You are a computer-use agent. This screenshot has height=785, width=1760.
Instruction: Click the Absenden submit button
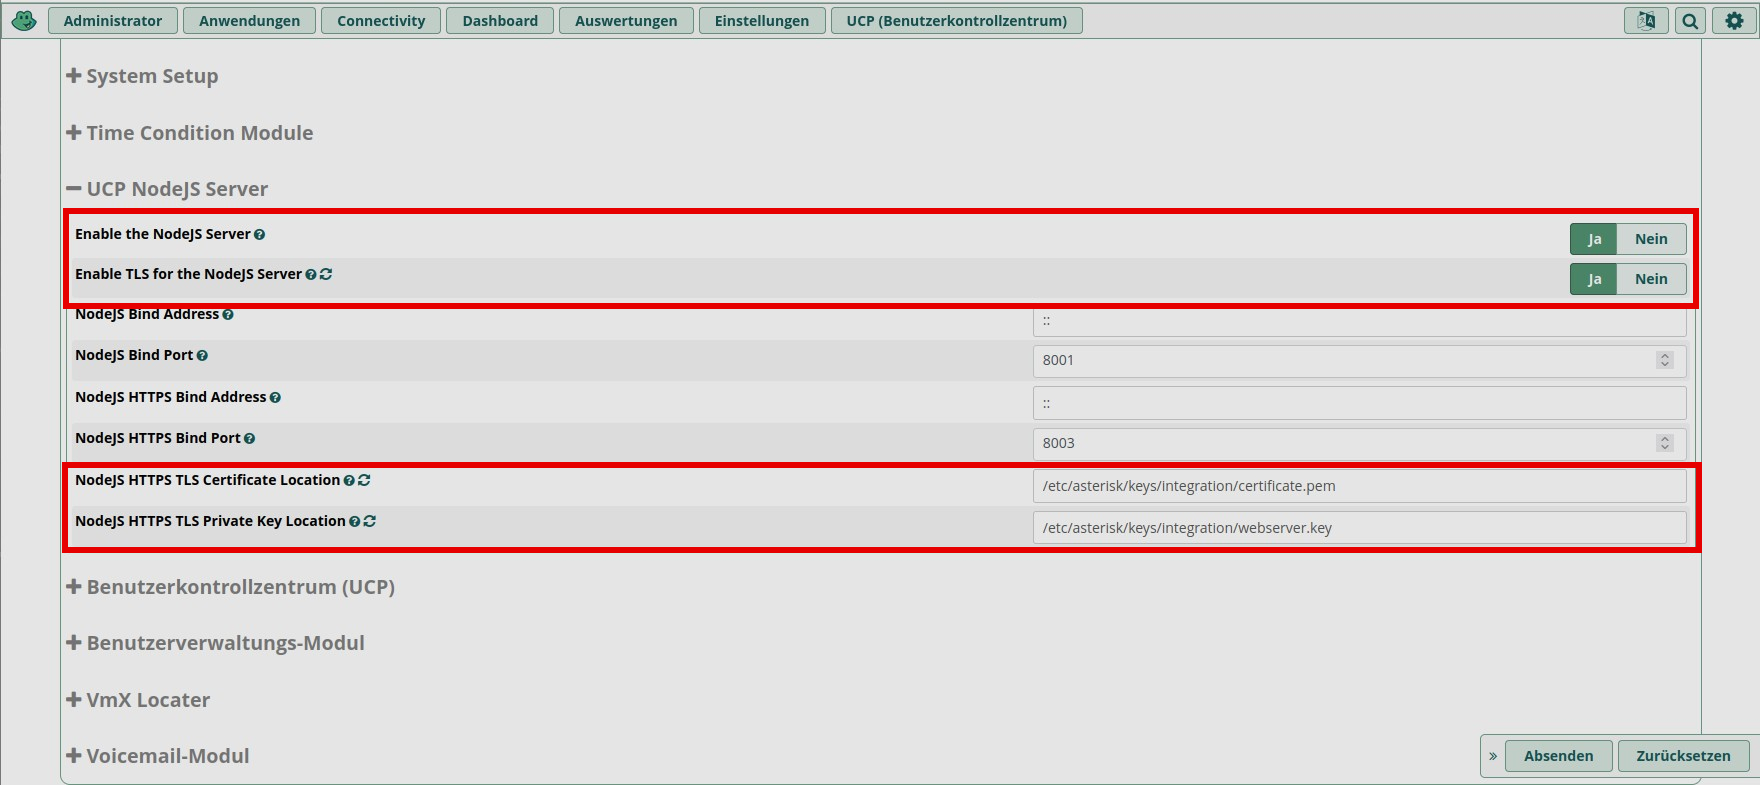(1558, 756)
